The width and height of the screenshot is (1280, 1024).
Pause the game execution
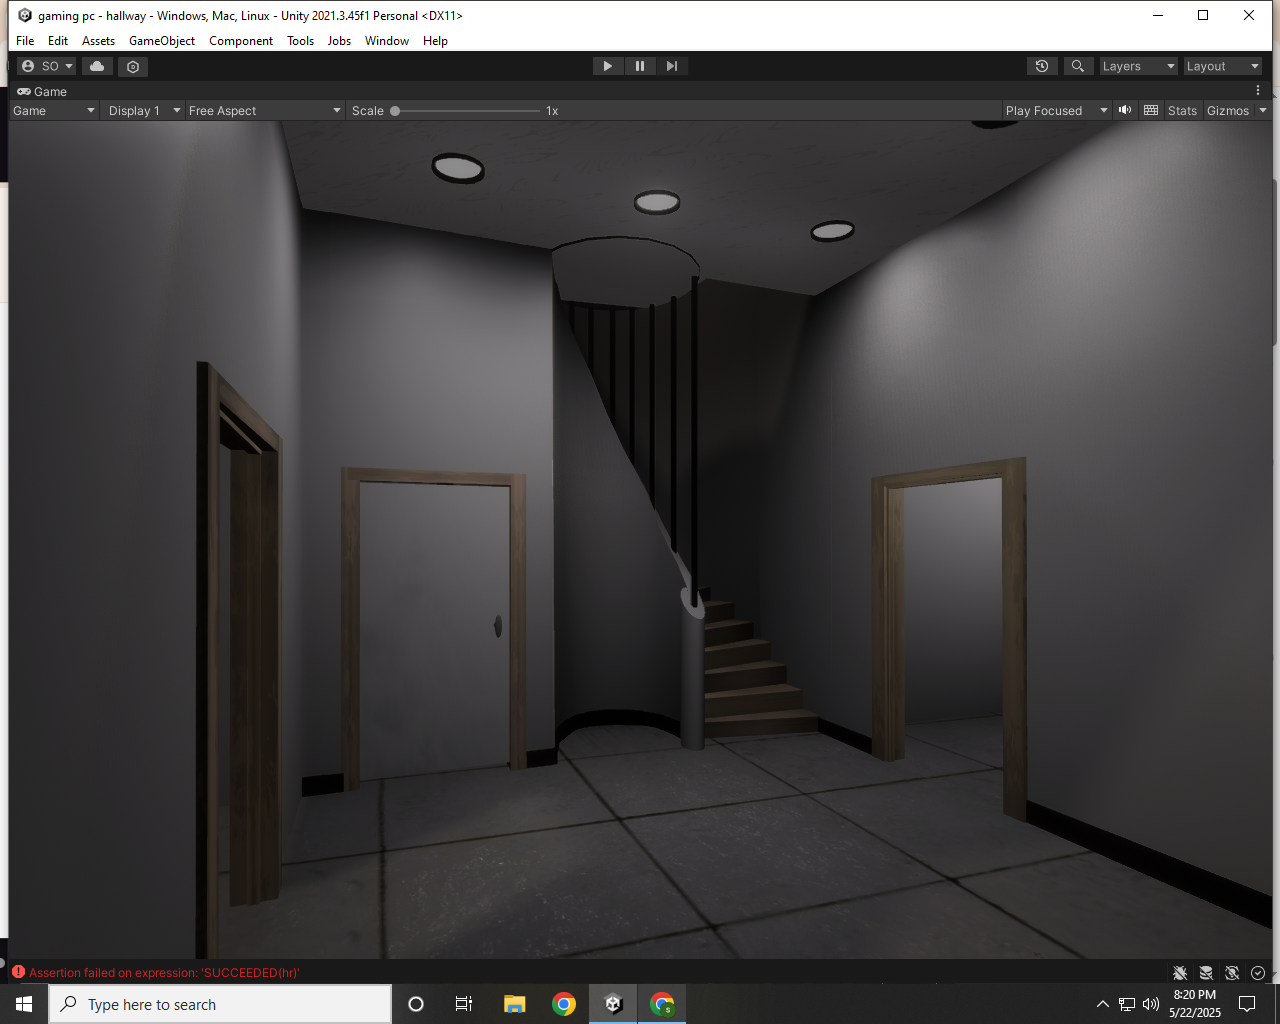[x=640, y=66]
